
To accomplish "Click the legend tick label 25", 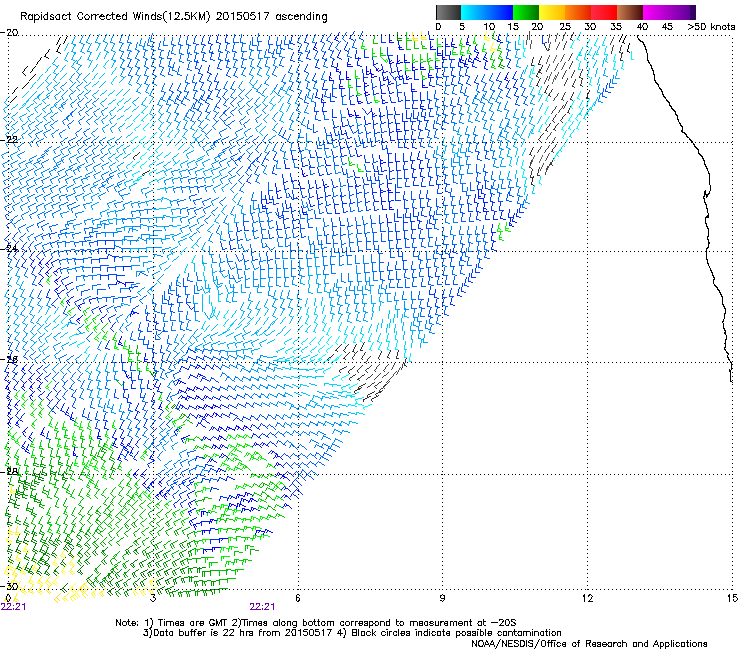I will pos(565,27).
